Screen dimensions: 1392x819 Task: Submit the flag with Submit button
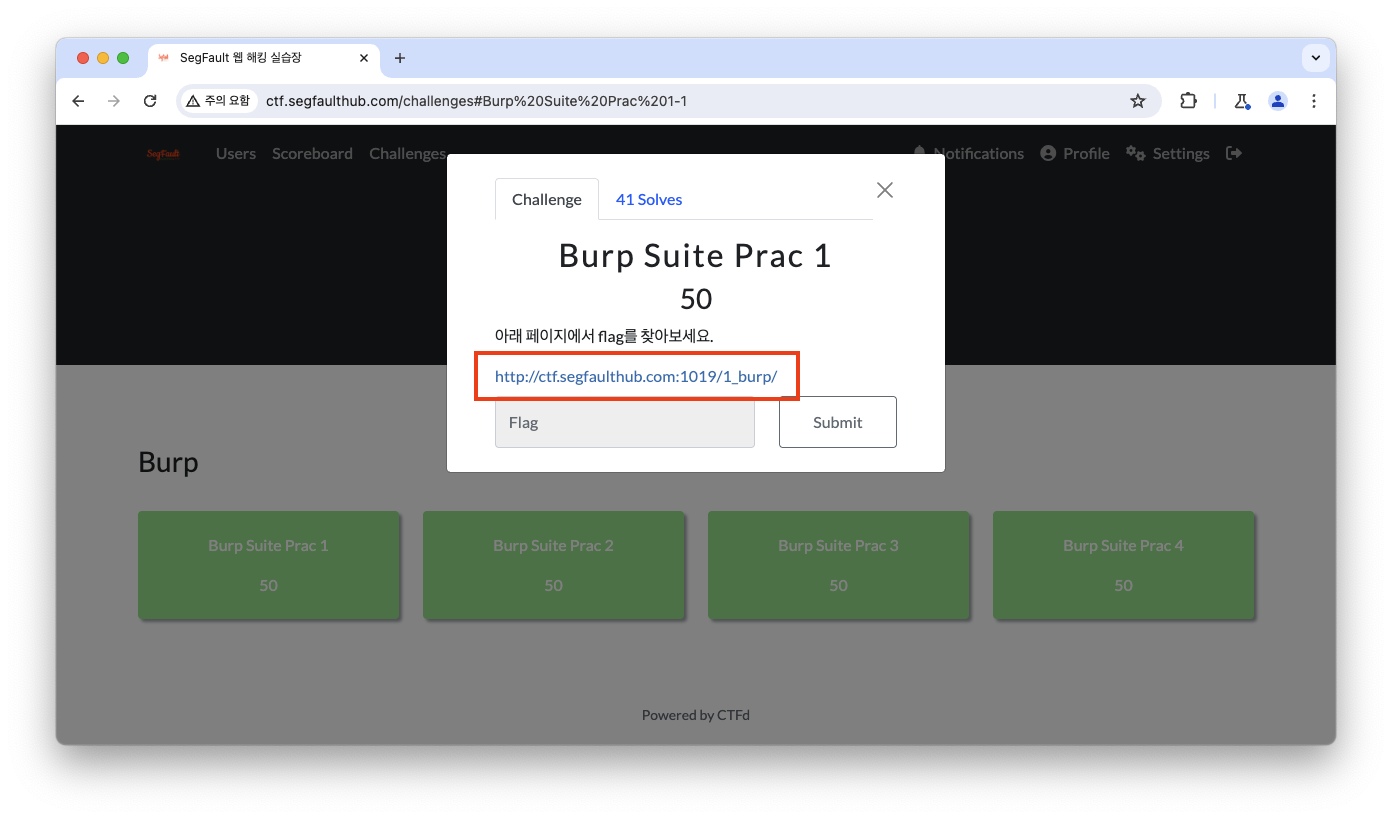pos(838,422)
